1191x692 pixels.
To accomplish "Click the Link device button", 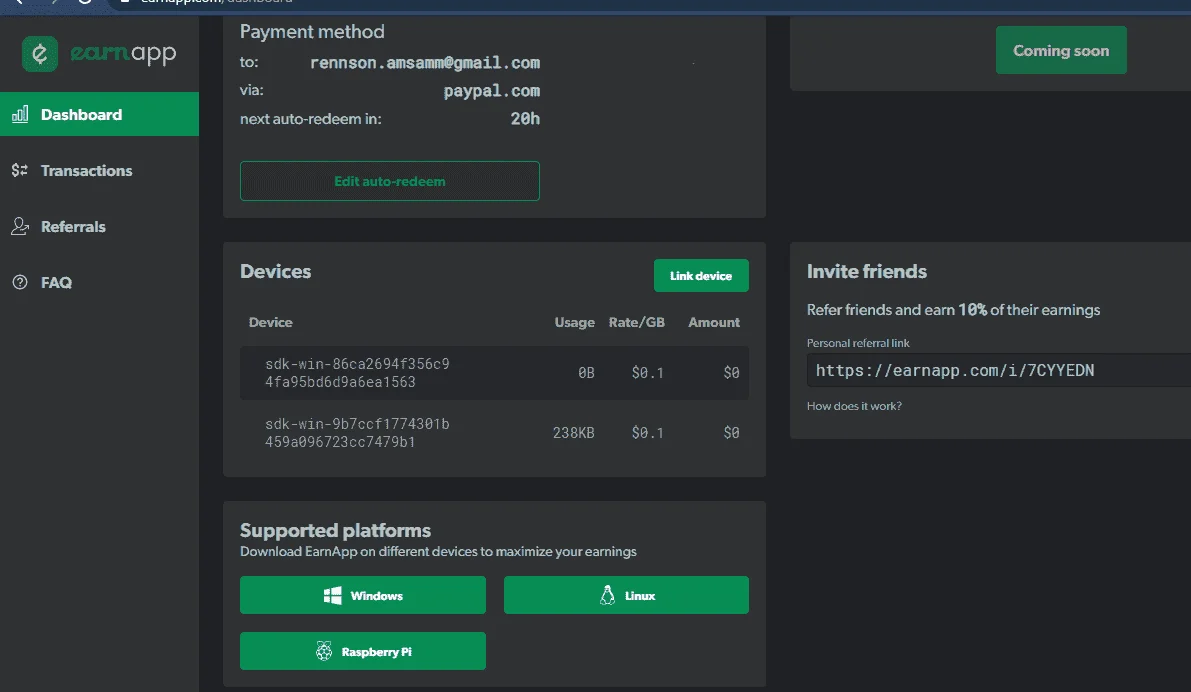I will [x=701, y=276].
